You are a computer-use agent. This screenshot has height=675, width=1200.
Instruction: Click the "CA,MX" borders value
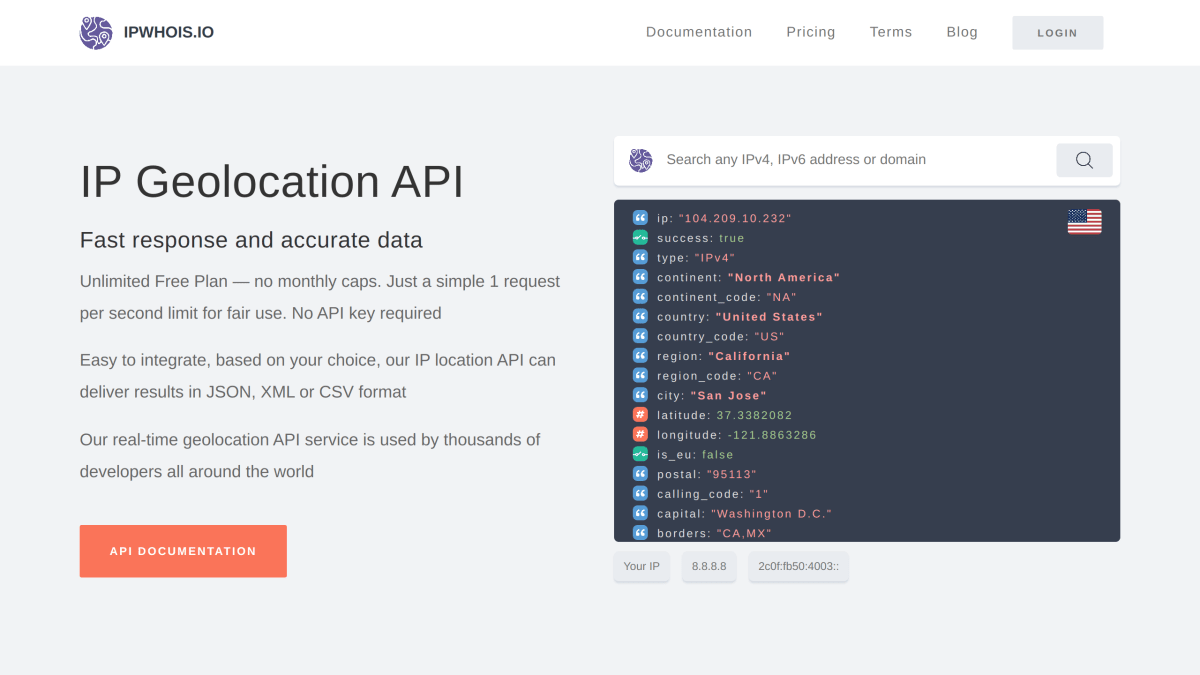[744, 533]
